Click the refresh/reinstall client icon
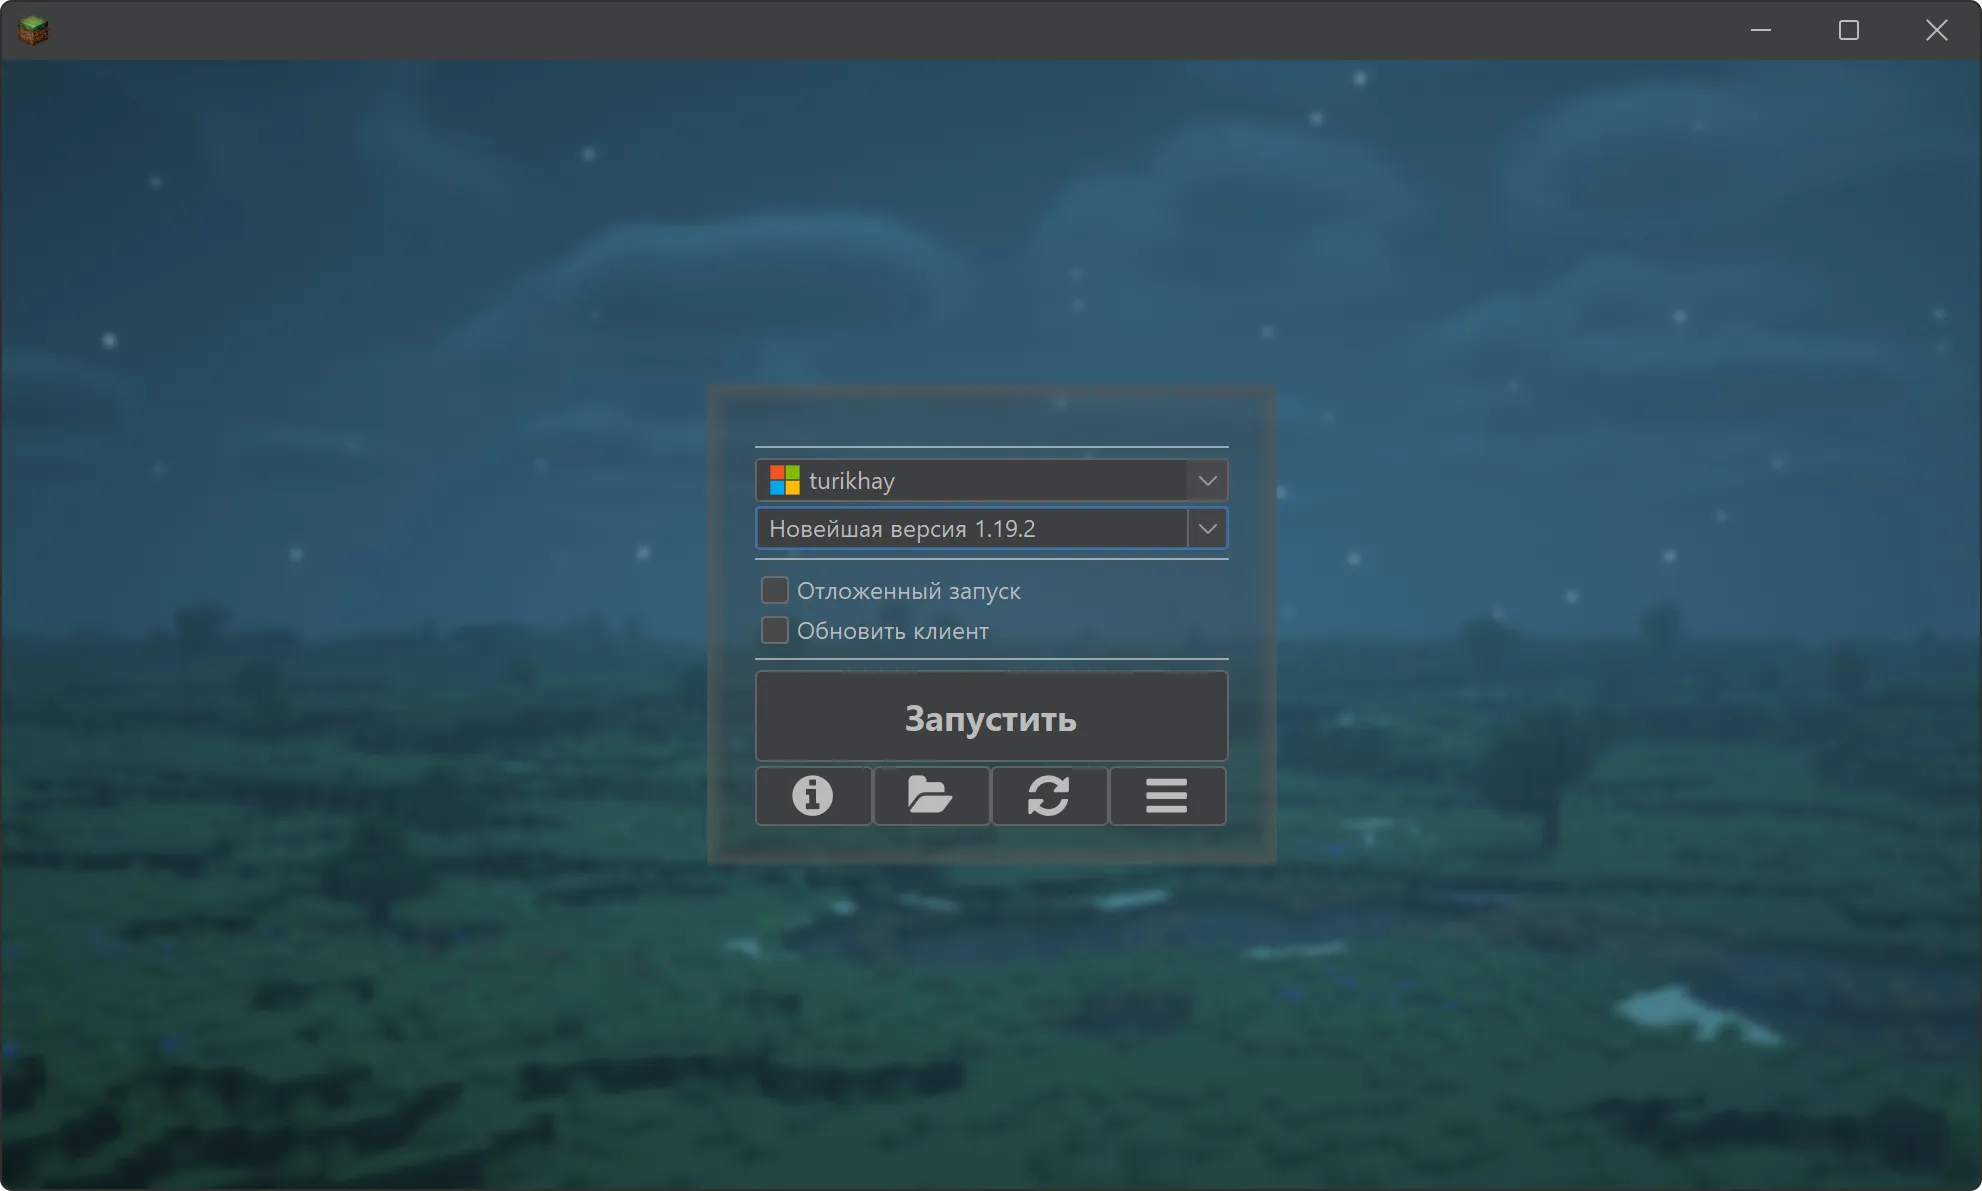 tap(1048, 796)
